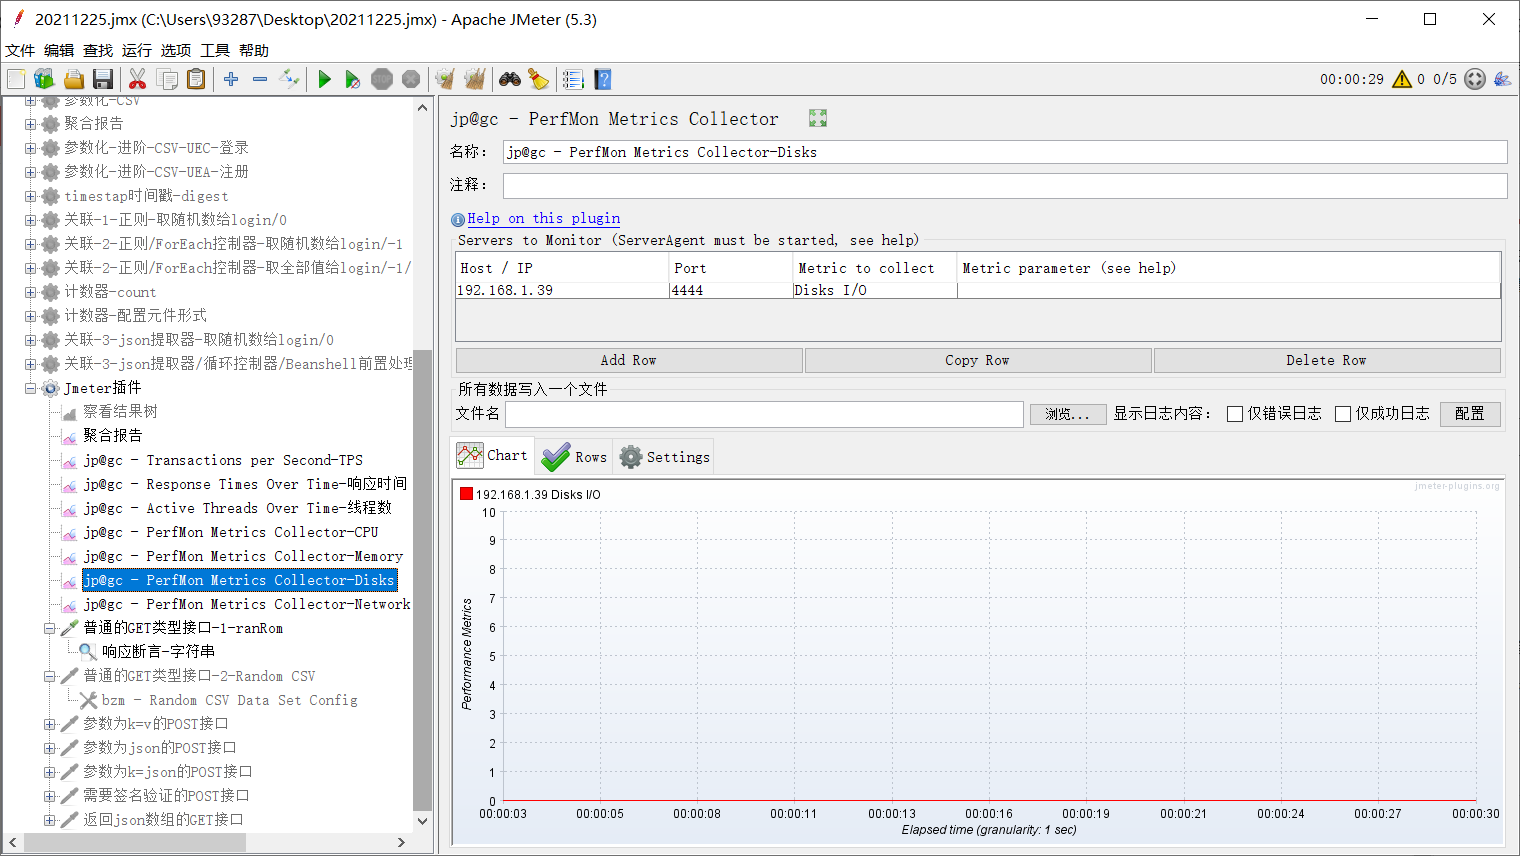Image resolution: width=1520 pixels, height=856 pixels.
Task: Click the remote engine status globe icon
Action: point(1475,79)
